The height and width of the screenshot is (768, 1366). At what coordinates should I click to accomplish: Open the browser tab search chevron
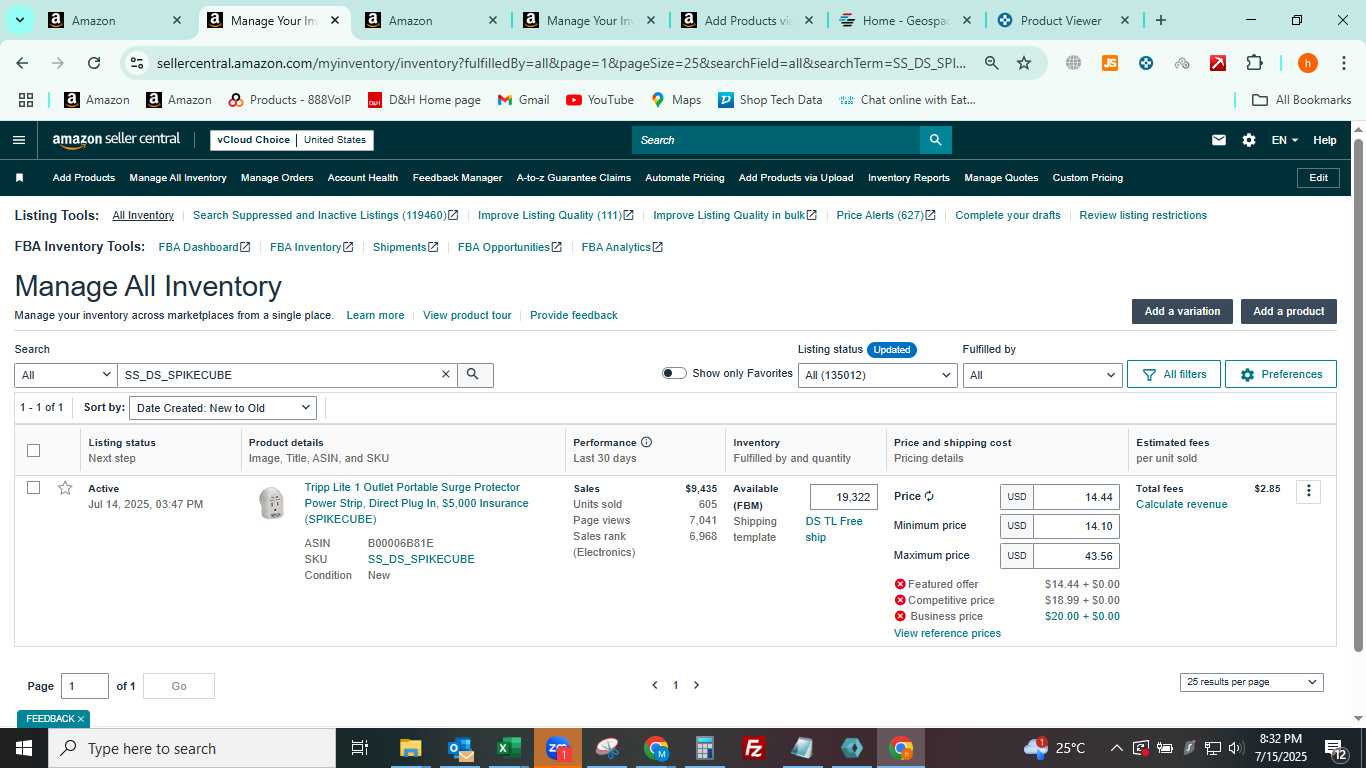(19, 20)
